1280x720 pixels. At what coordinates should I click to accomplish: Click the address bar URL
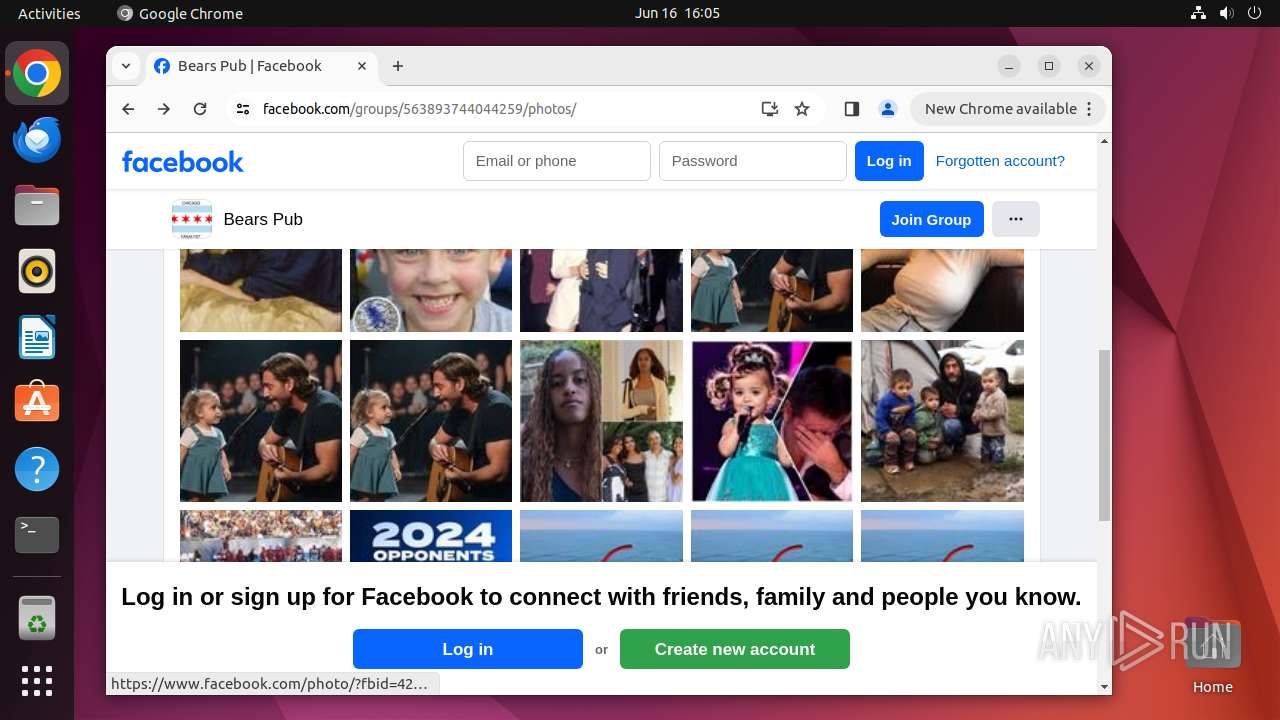pyautogui.click(x=420, y=109)
